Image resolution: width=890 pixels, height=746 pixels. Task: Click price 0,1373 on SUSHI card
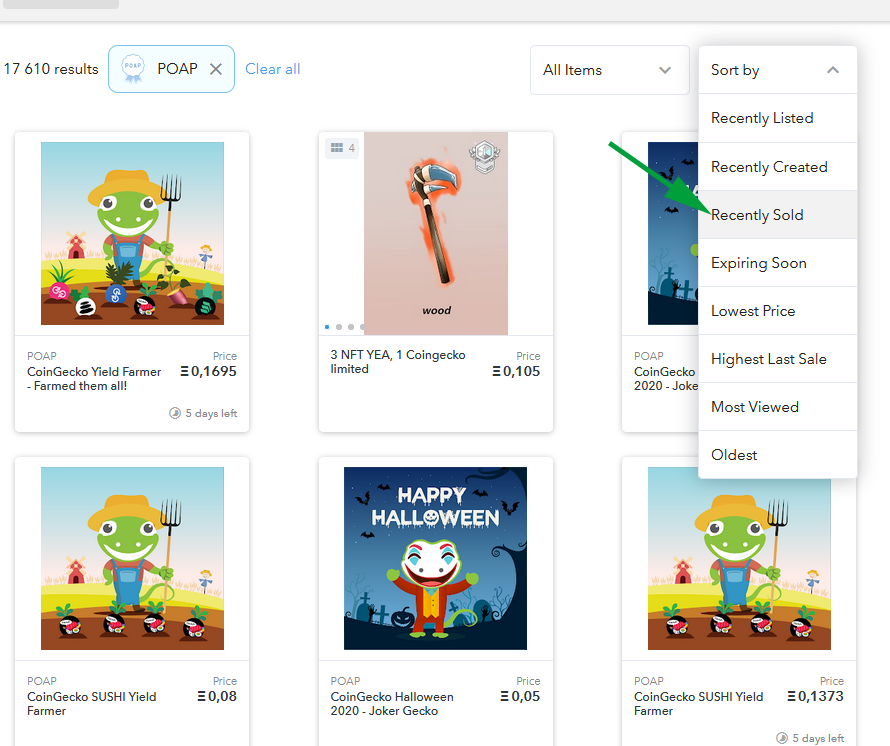[816, 696]
